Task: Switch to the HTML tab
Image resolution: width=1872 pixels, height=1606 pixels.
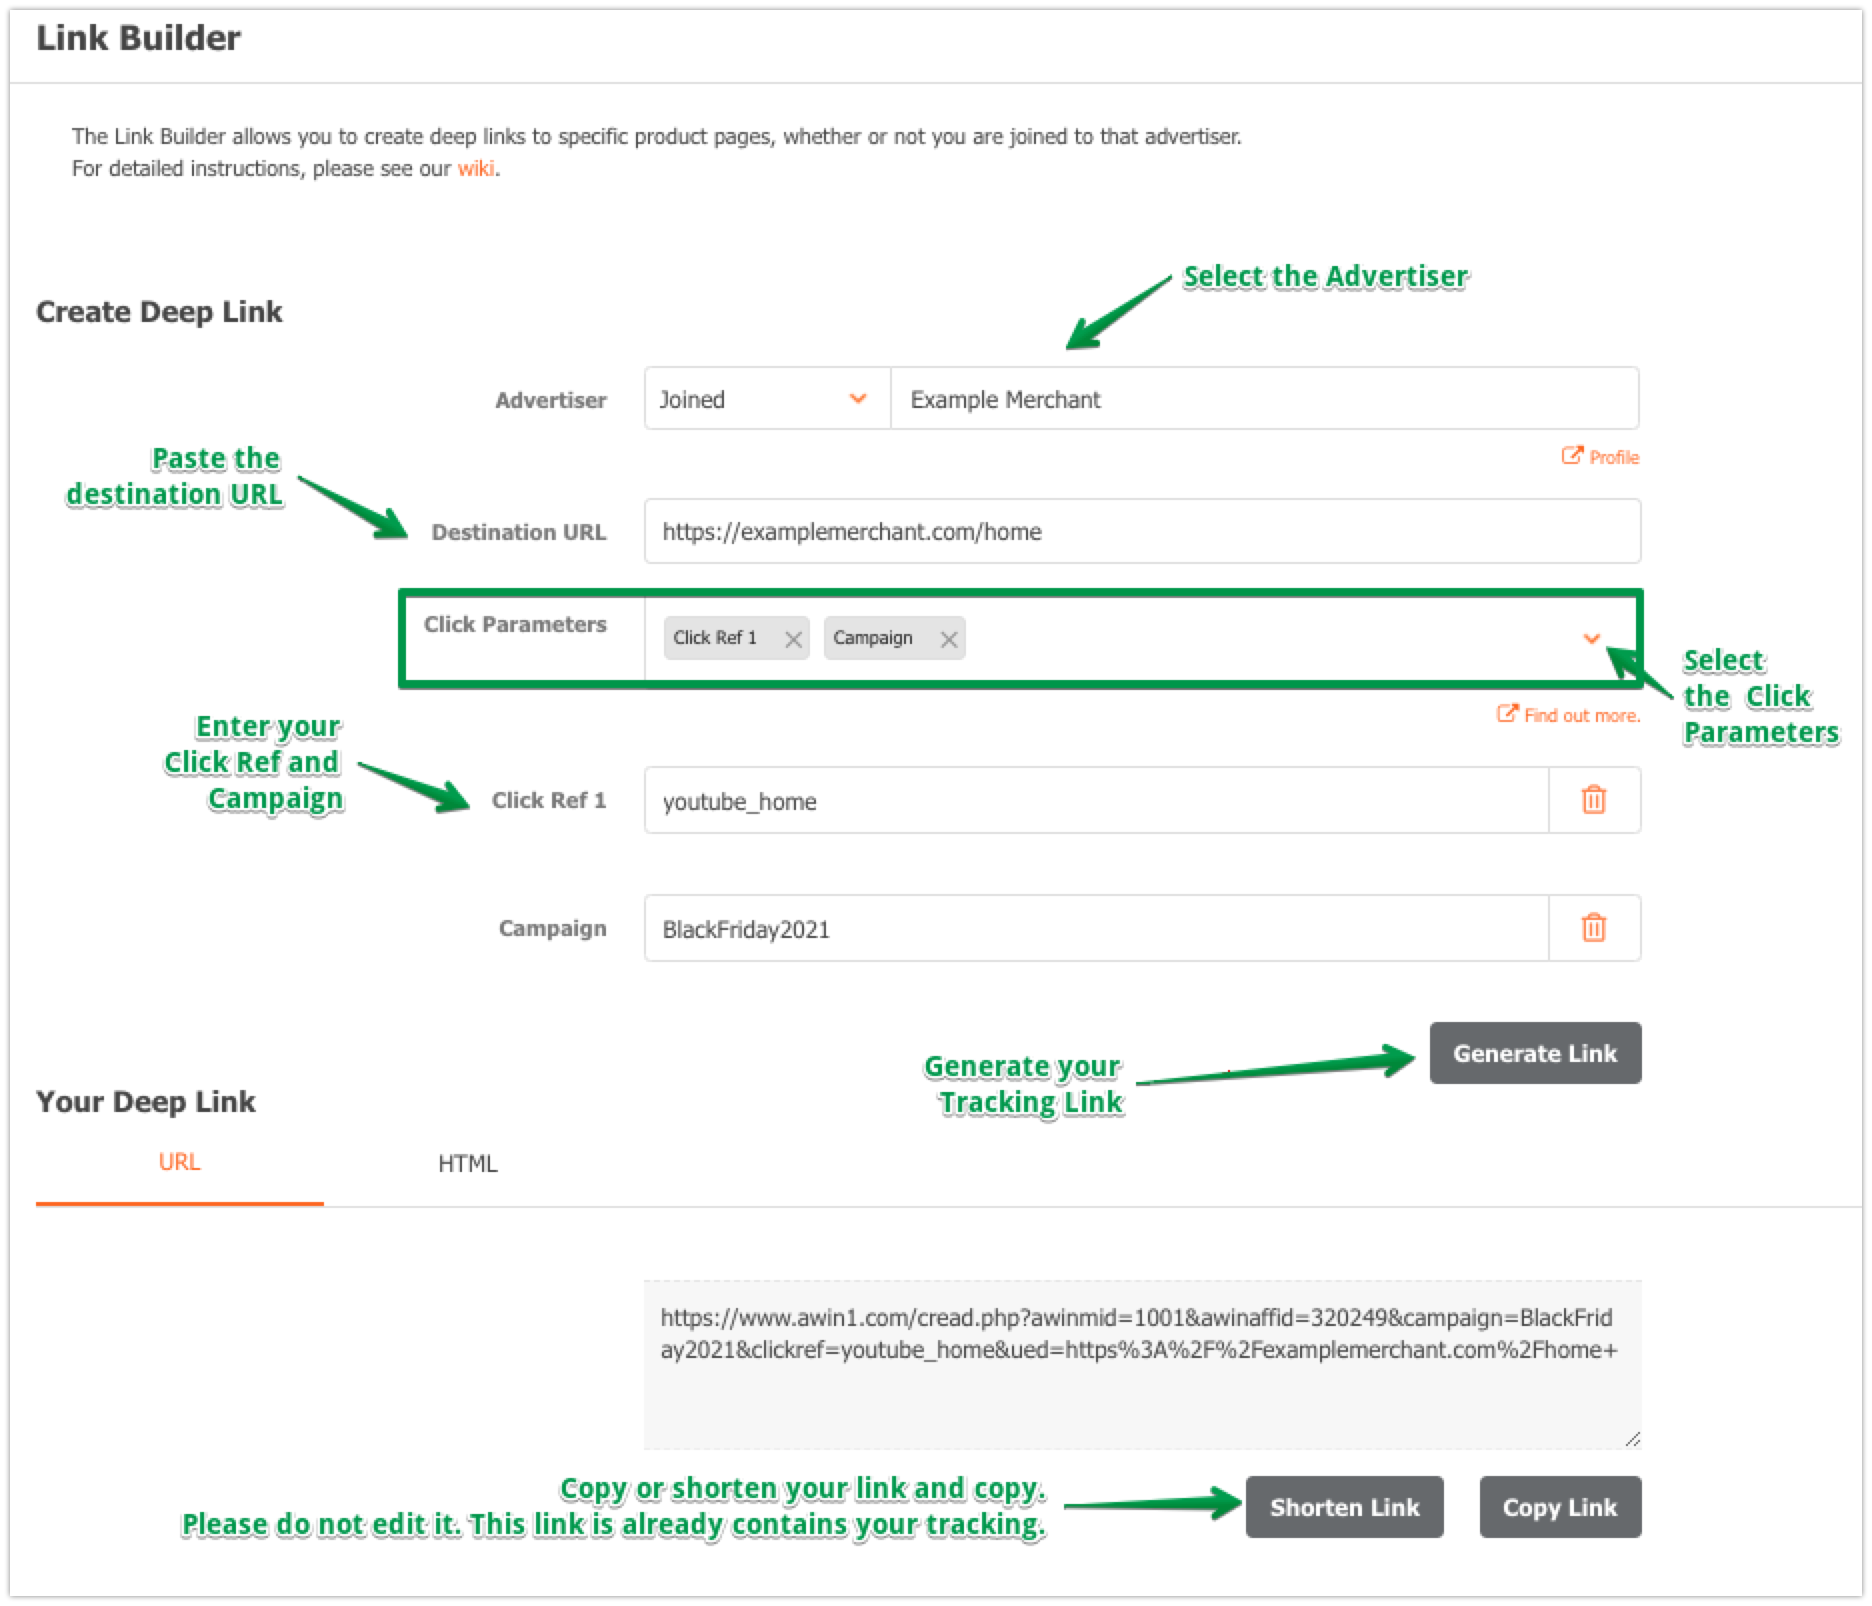Action: tap(467, 1164)
